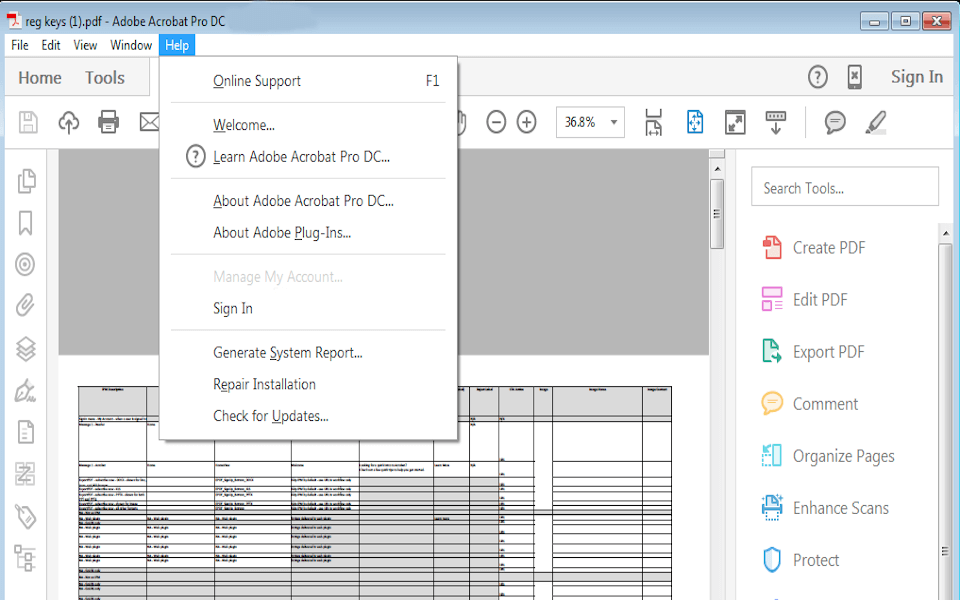Select Learn Adobe Acrobat Pro DC...
Image resolution: width=960 pixels, height=600 pixels.
(308, 157)
